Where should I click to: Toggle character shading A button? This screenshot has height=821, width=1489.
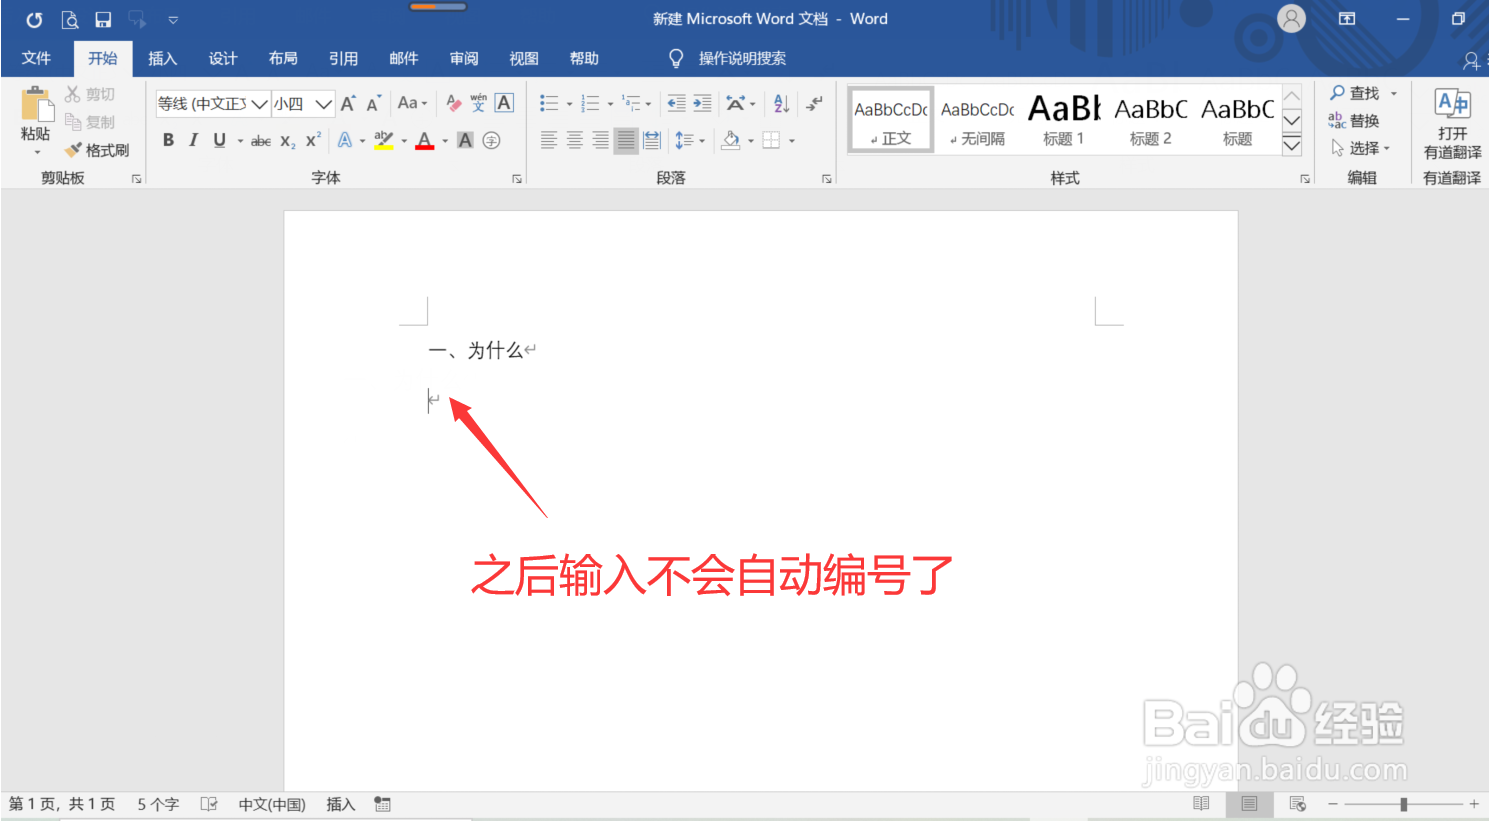pos(465,141)
